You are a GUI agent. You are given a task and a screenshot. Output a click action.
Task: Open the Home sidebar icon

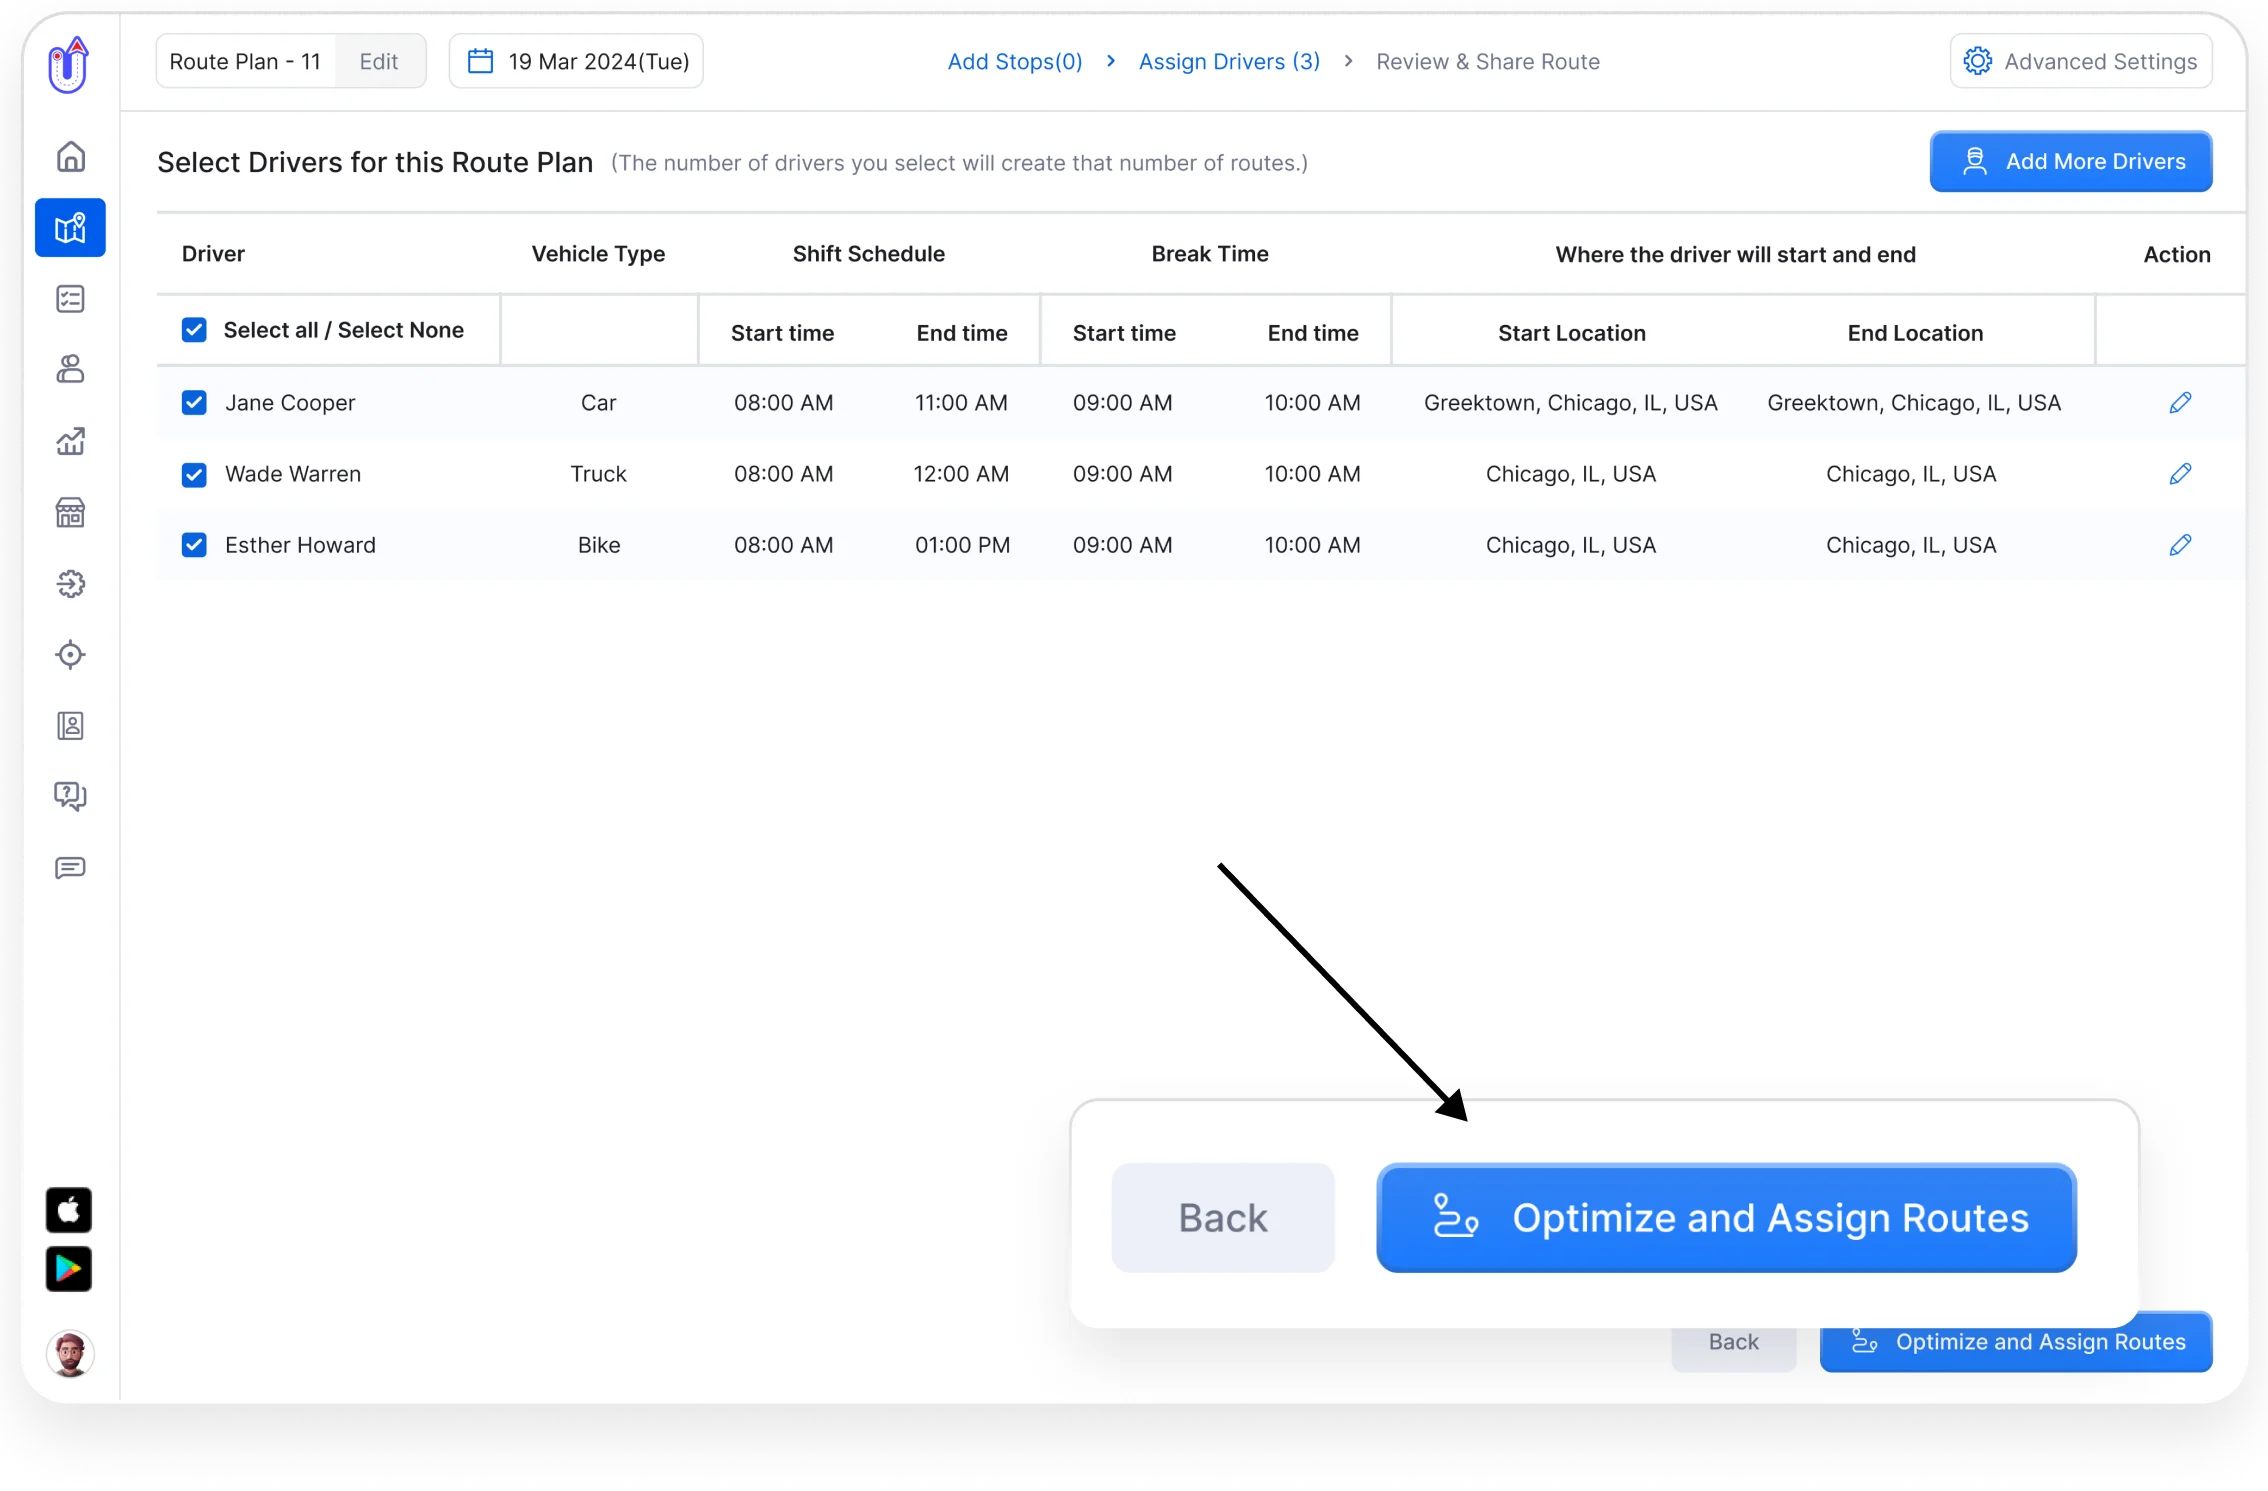point(70,157)
